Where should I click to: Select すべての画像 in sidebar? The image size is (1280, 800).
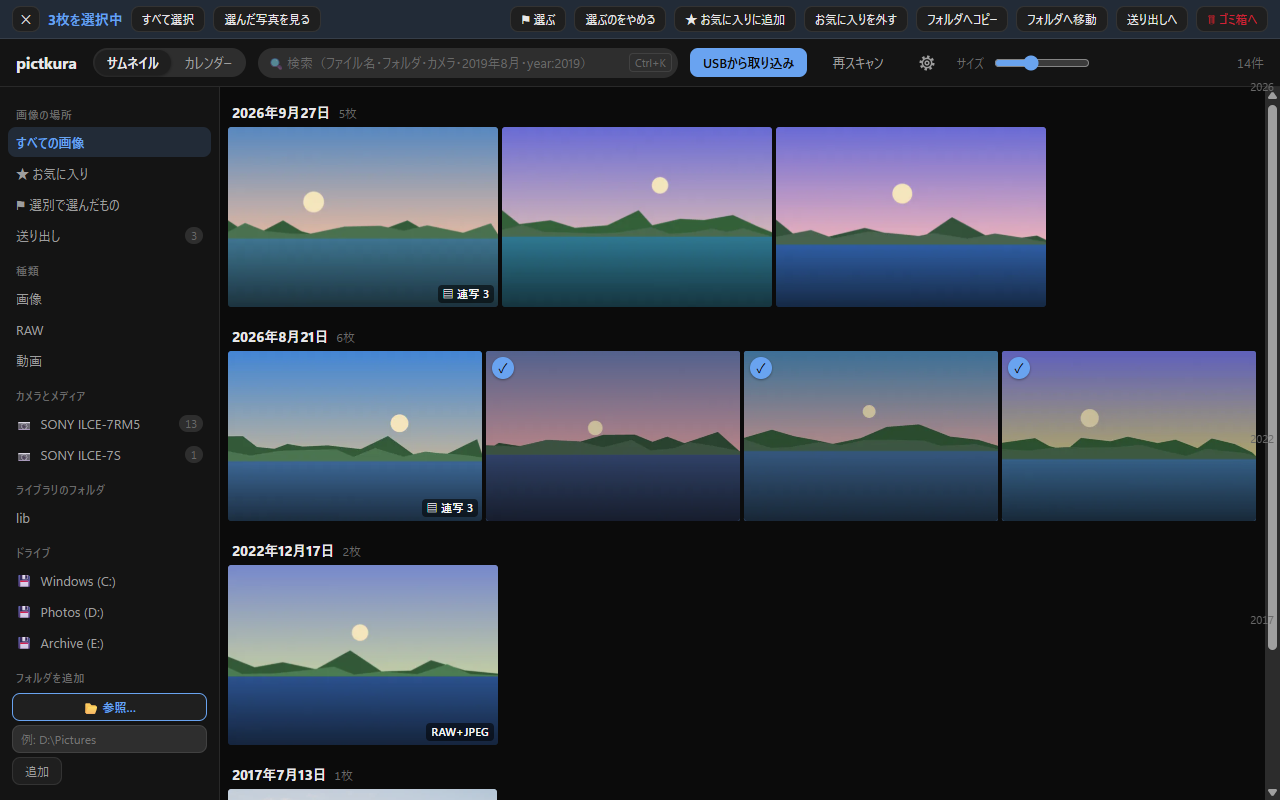click(x=109, y=143)
